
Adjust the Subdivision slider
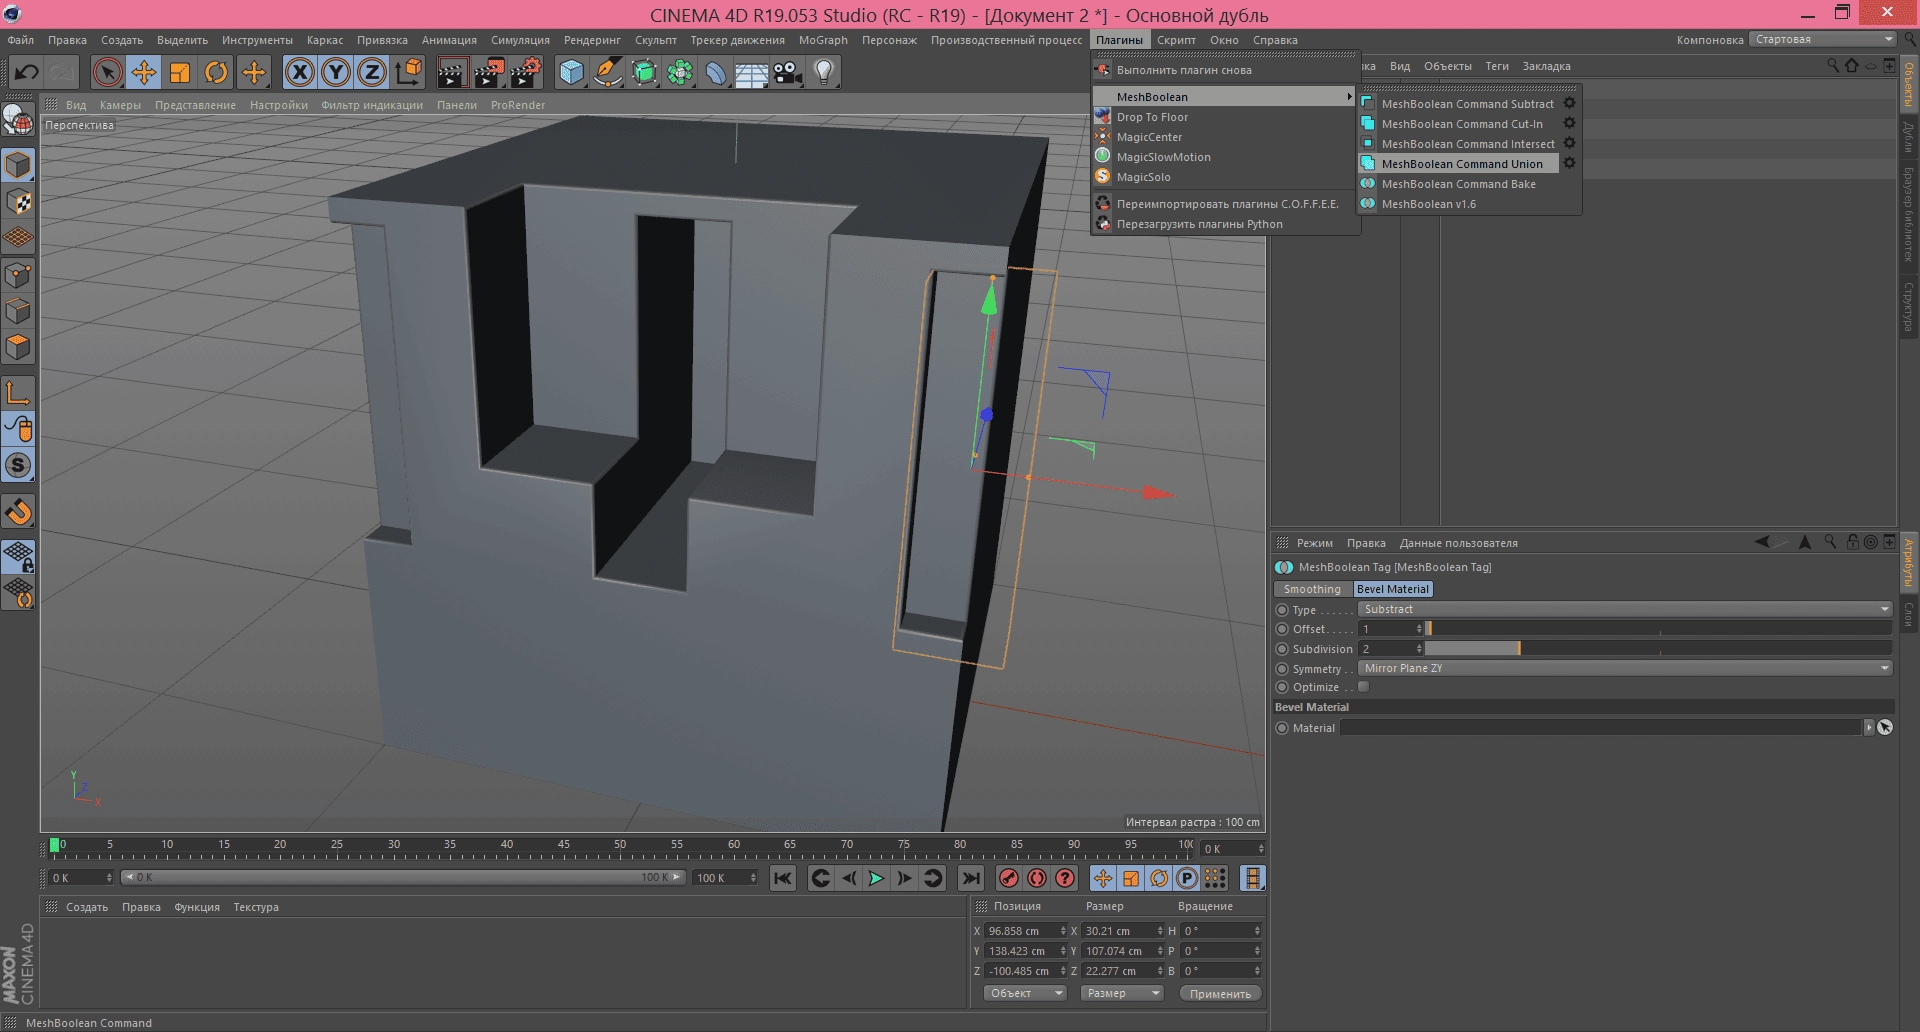coord(1658,649)
